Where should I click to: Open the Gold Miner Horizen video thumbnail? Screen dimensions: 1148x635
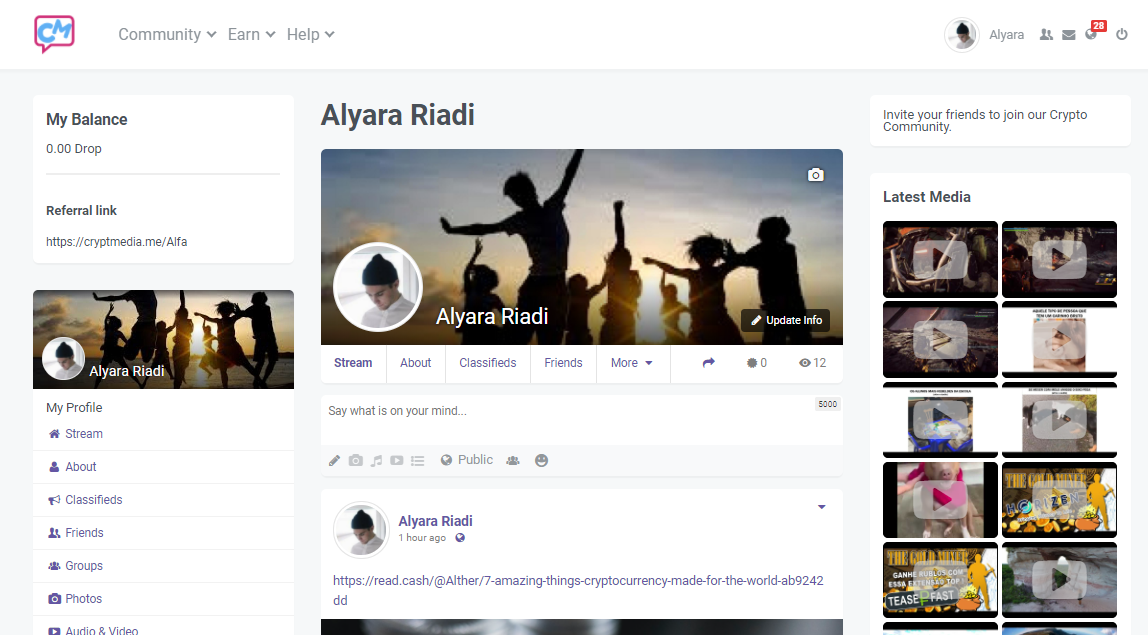(1059, 500)
